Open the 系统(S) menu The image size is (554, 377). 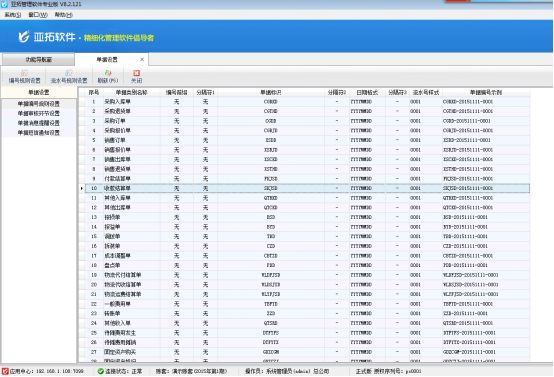(x=12, y=14)
